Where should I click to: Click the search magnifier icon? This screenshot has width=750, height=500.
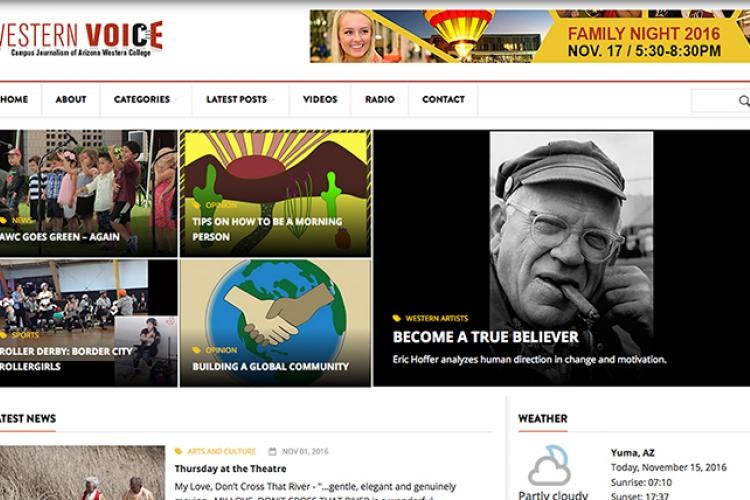coord(744,100)
